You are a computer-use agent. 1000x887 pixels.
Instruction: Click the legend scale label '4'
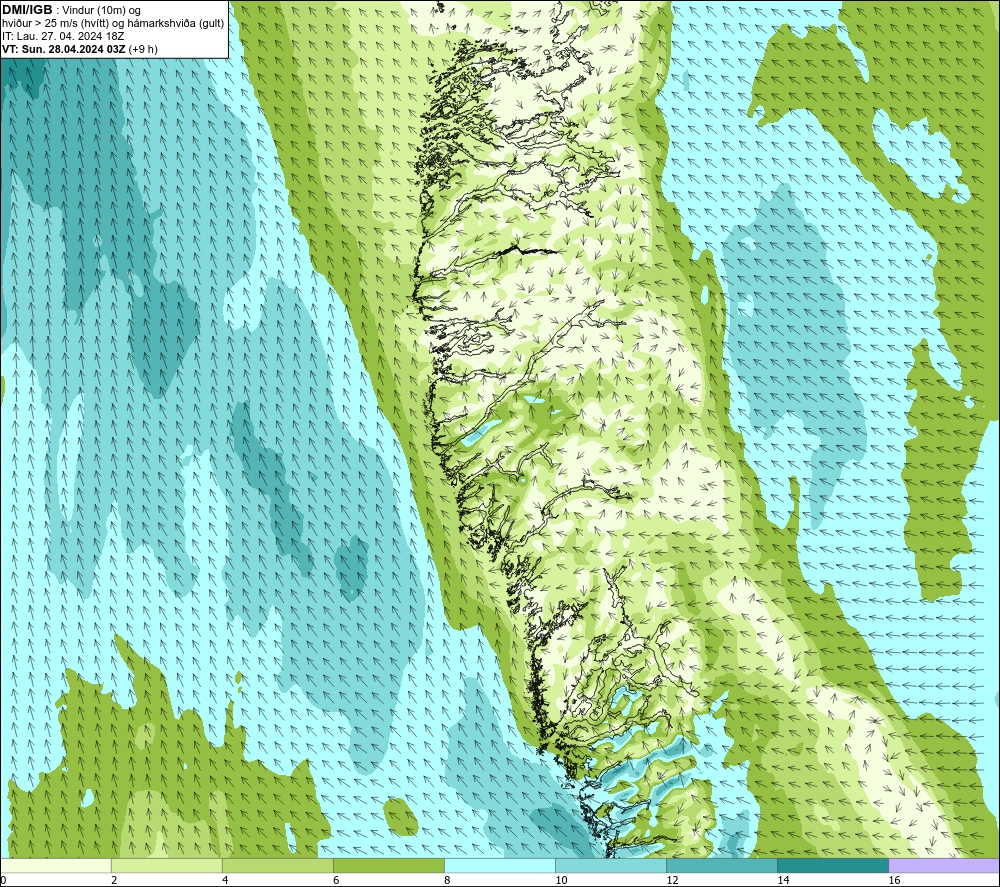coord(225,880)
